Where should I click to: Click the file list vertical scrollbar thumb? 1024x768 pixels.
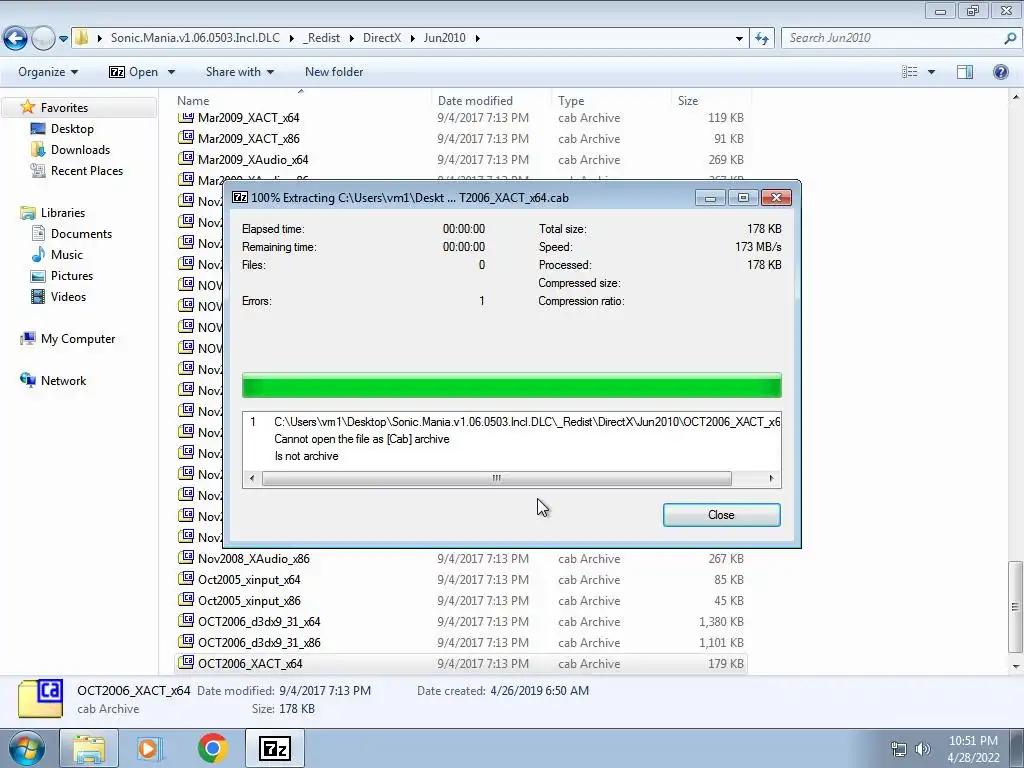(x=1015, y=607)
